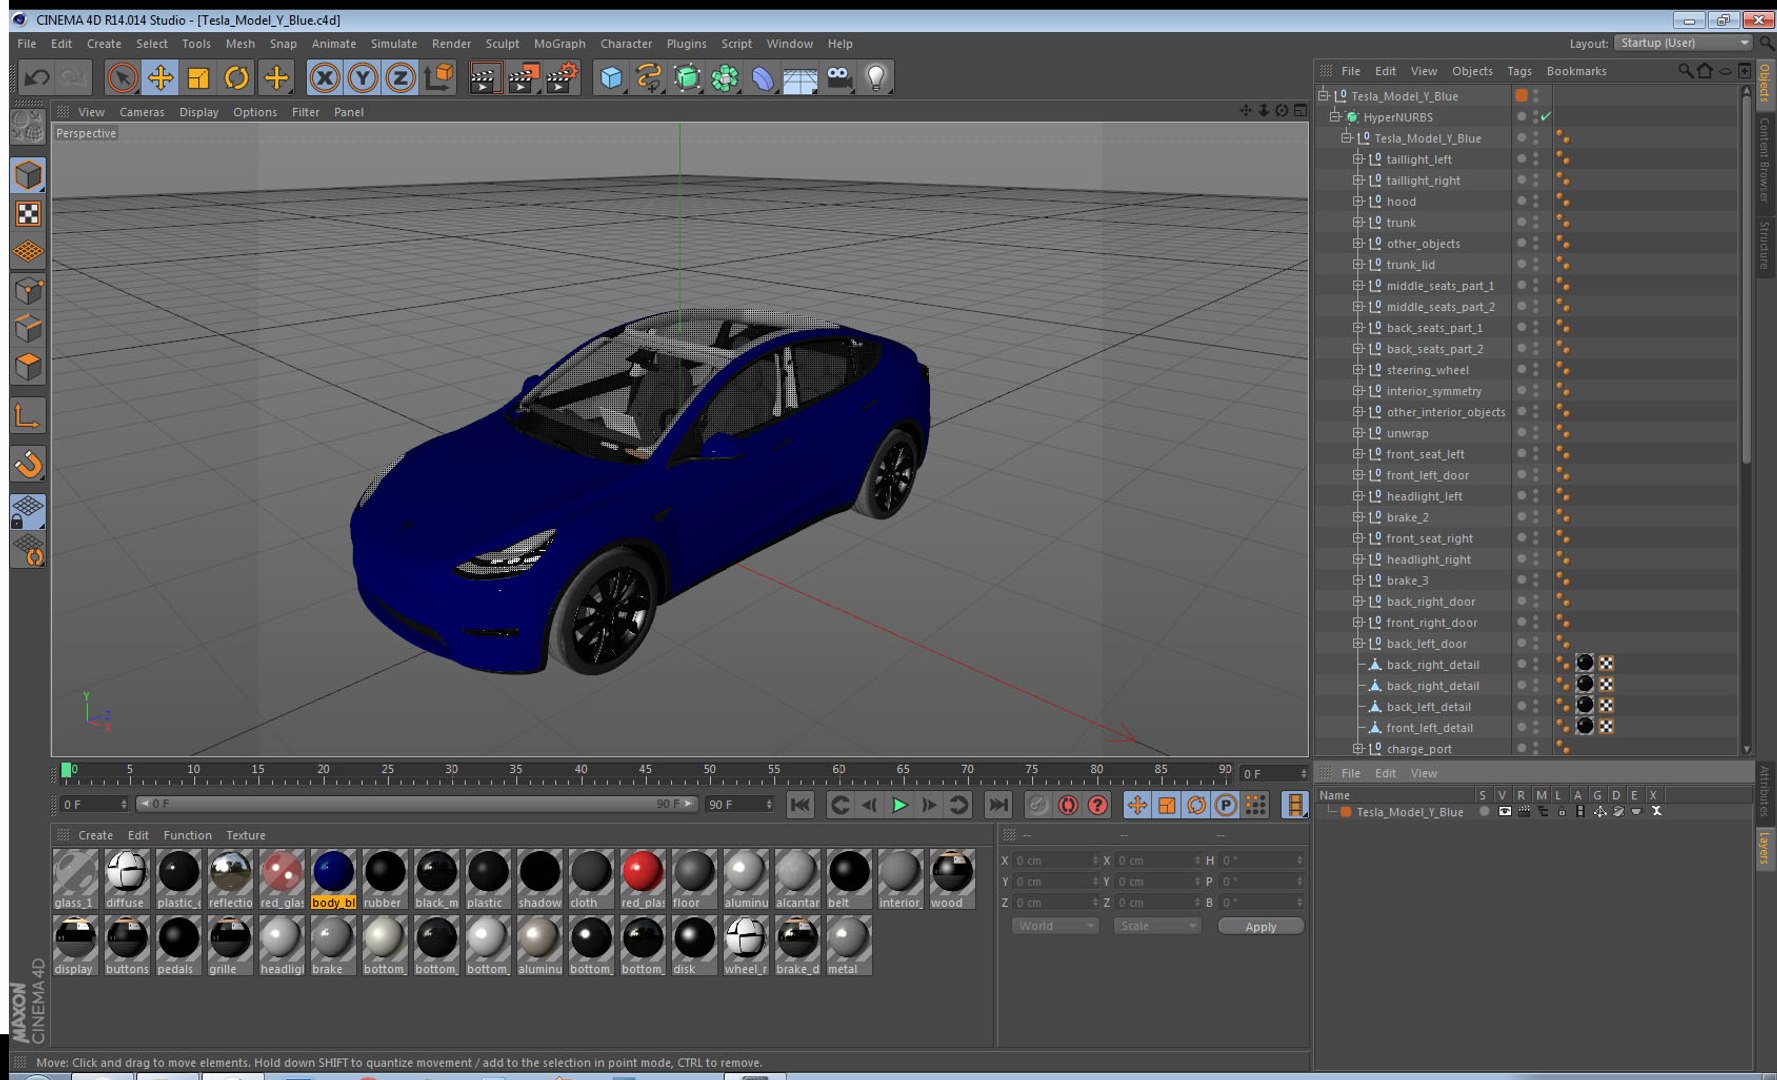Select the Move tool in toolbar

160,77
